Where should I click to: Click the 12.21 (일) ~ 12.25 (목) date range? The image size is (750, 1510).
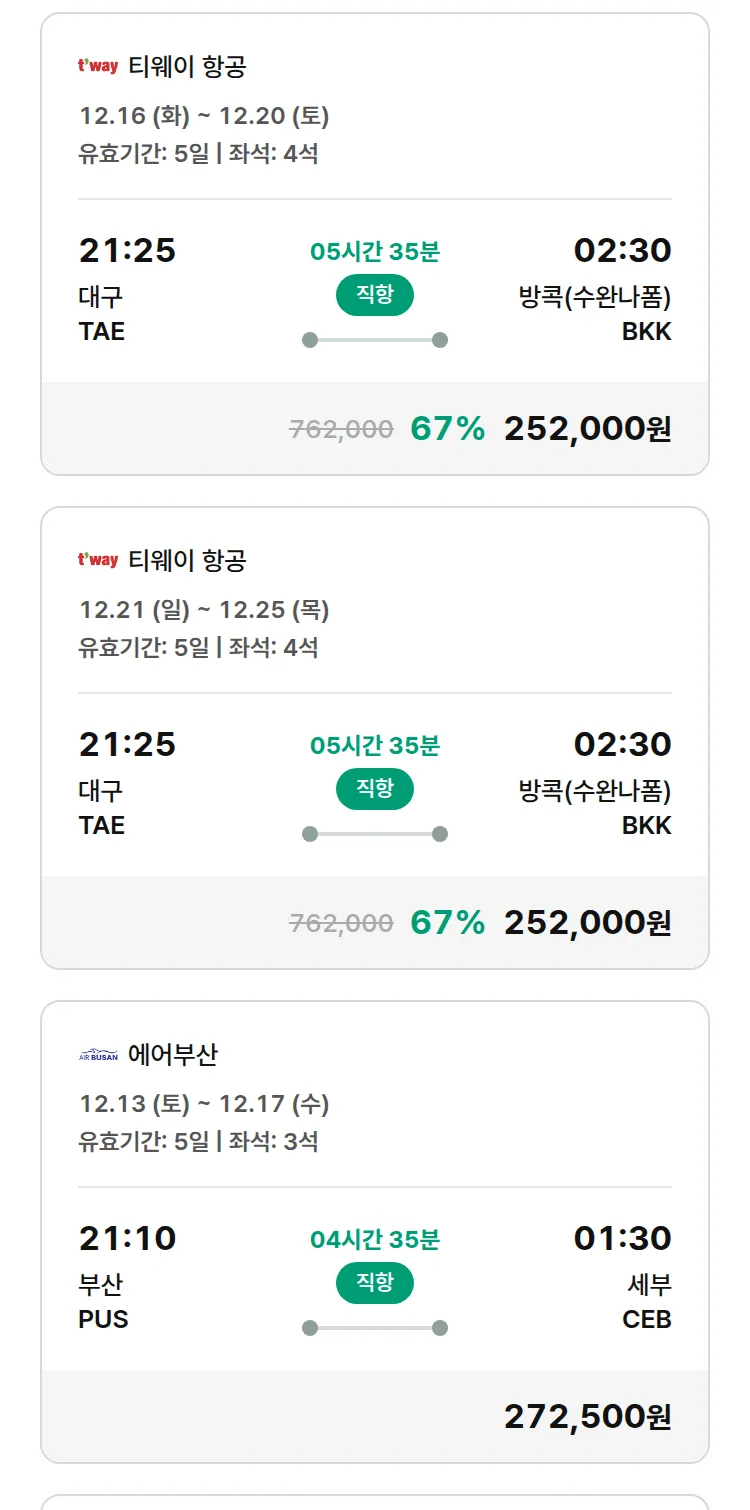204,610
